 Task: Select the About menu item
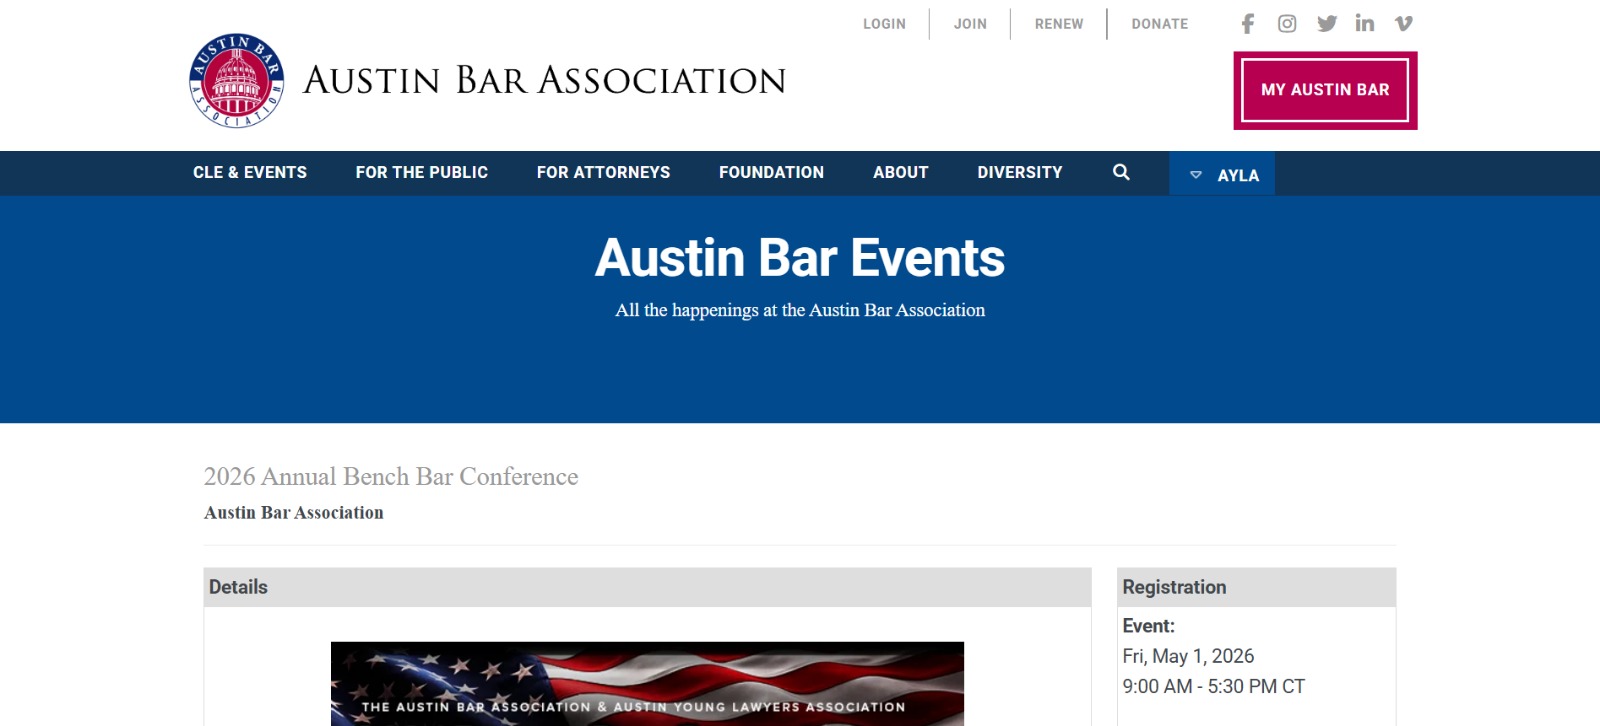coord(900,172)
